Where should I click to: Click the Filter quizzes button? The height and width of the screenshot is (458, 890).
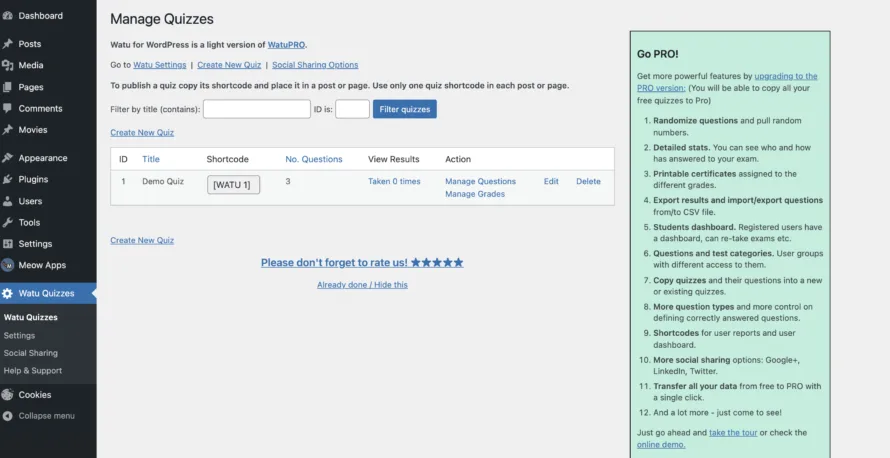click(x=404, y=109)
